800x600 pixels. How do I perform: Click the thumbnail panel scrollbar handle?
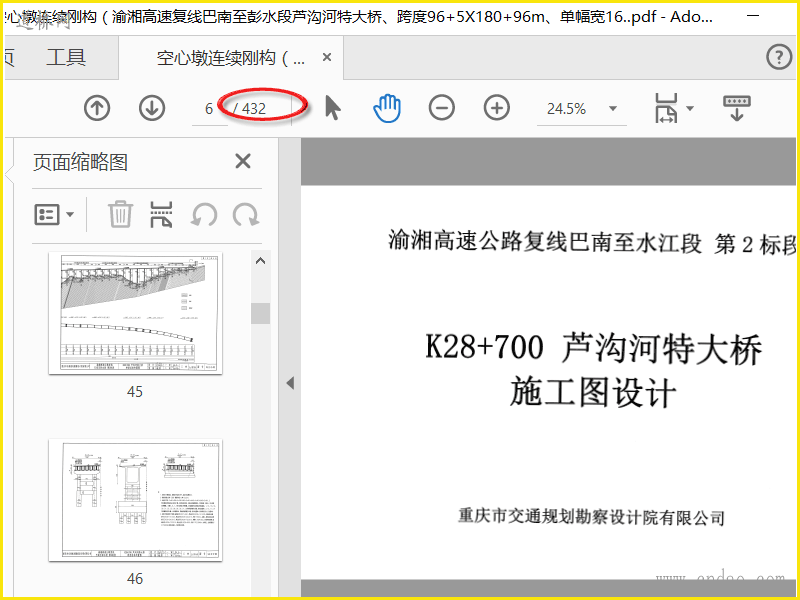tap(260, 313)
